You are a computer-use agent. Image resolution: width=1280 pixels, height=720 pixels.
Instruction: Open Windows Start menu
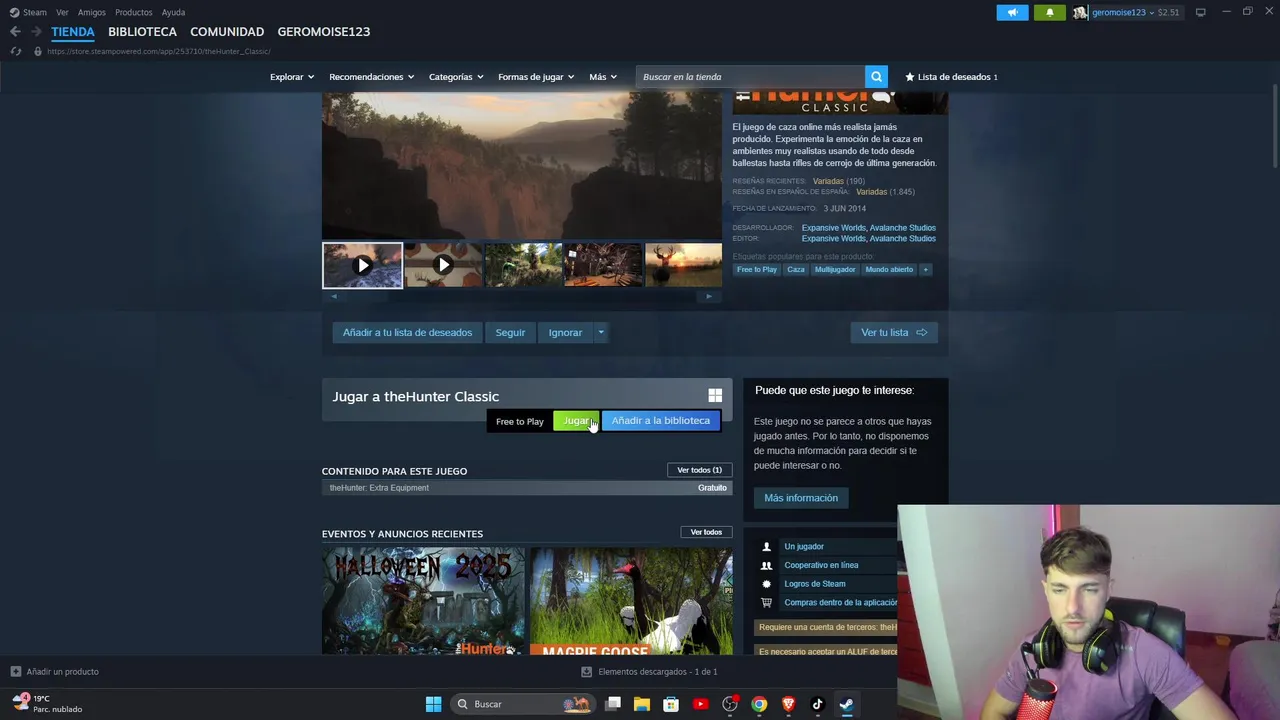433,704
